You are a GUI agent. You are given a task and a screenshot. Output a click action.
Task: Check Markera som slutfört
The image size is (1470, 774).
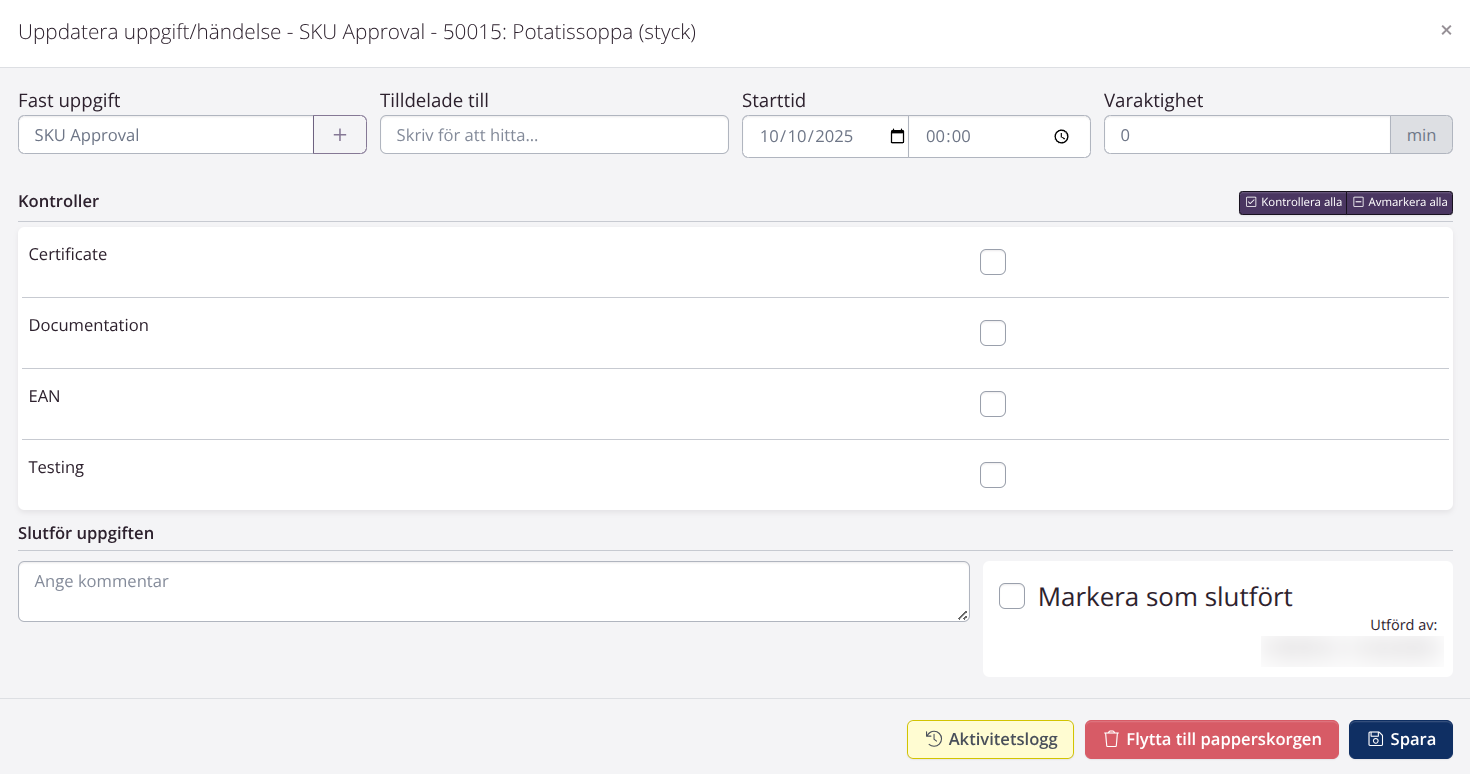pyautogui.click(x=1012, y=596)
